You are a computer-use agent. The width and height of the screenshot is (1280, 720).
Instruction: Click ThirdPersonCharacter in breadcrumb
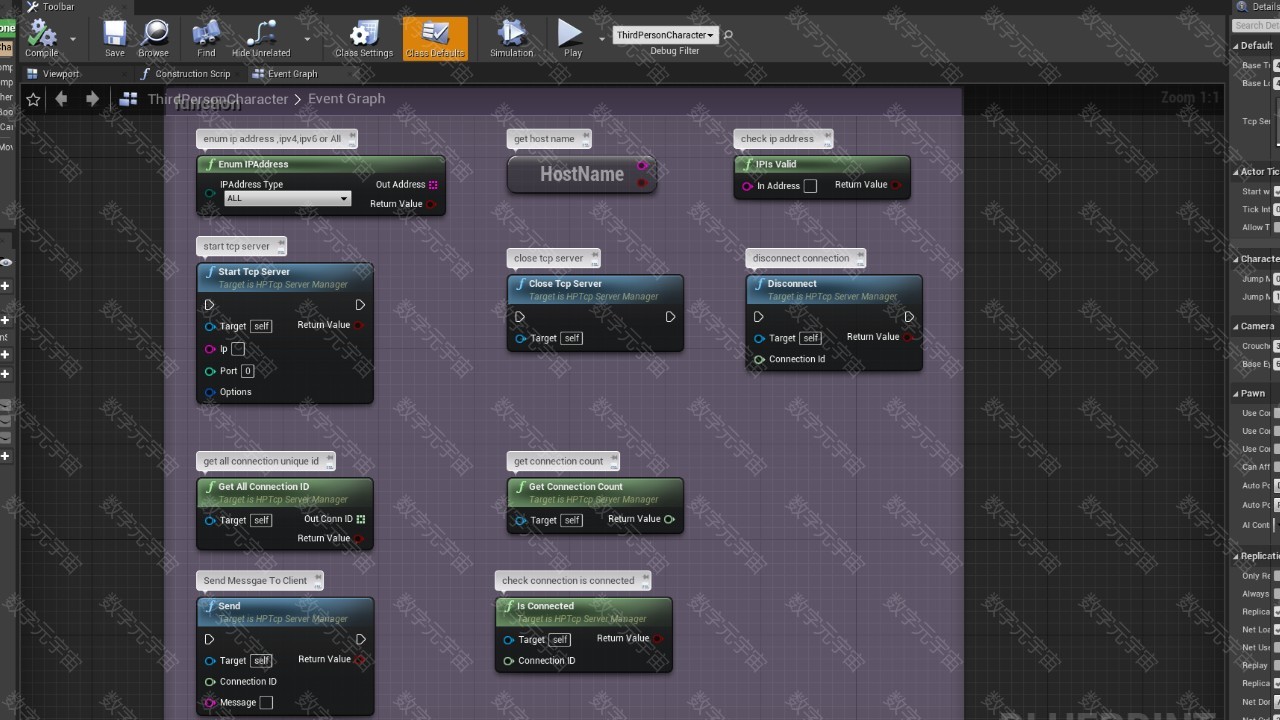(217, 99)
